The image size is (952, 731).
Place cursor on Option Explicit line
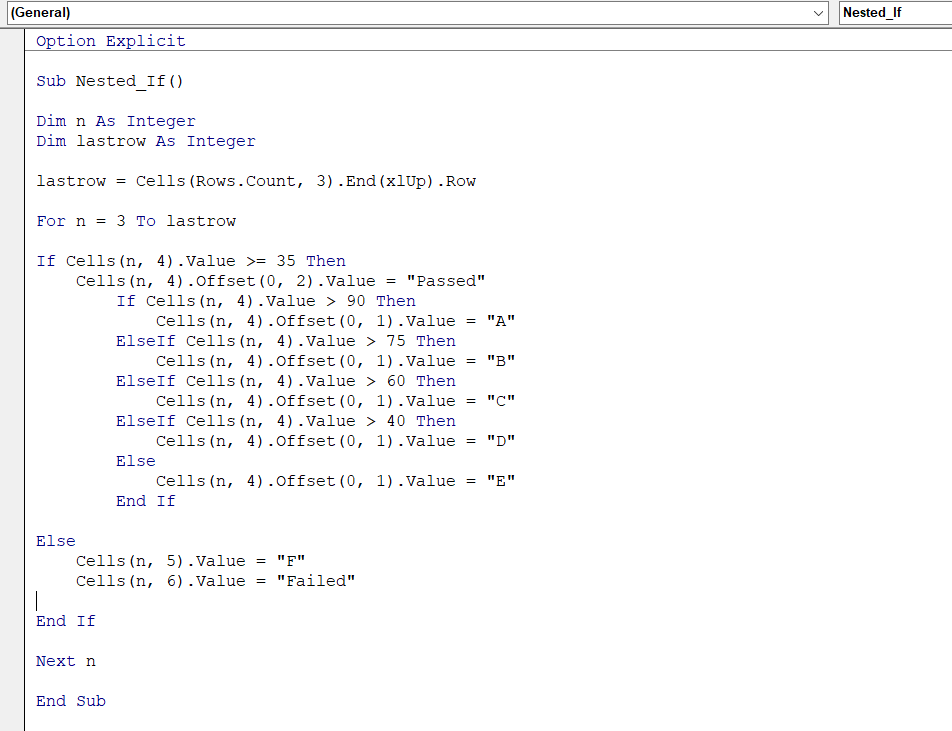click(x=110, y=41)
